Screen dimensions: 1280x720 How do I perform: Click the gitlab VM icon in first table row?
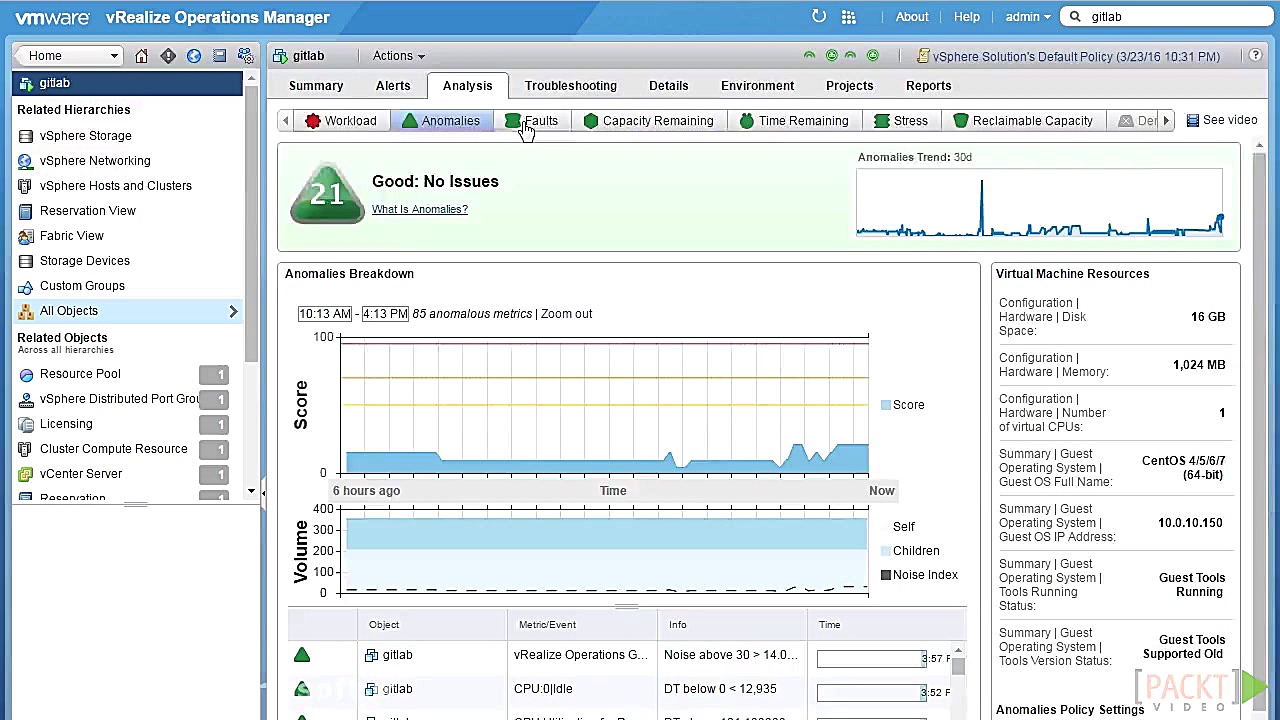coord(372,655)
